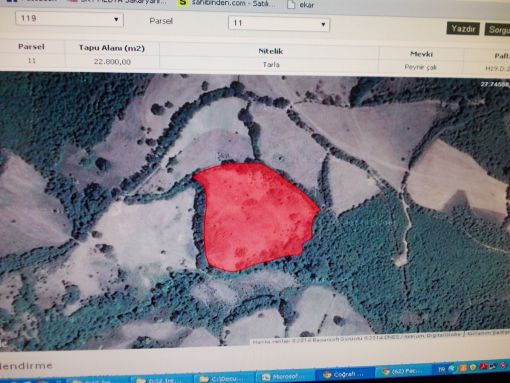The height and width of the screenshot is (383, 510).
Task: Click the Sorgu button
Action: [498, 30]
